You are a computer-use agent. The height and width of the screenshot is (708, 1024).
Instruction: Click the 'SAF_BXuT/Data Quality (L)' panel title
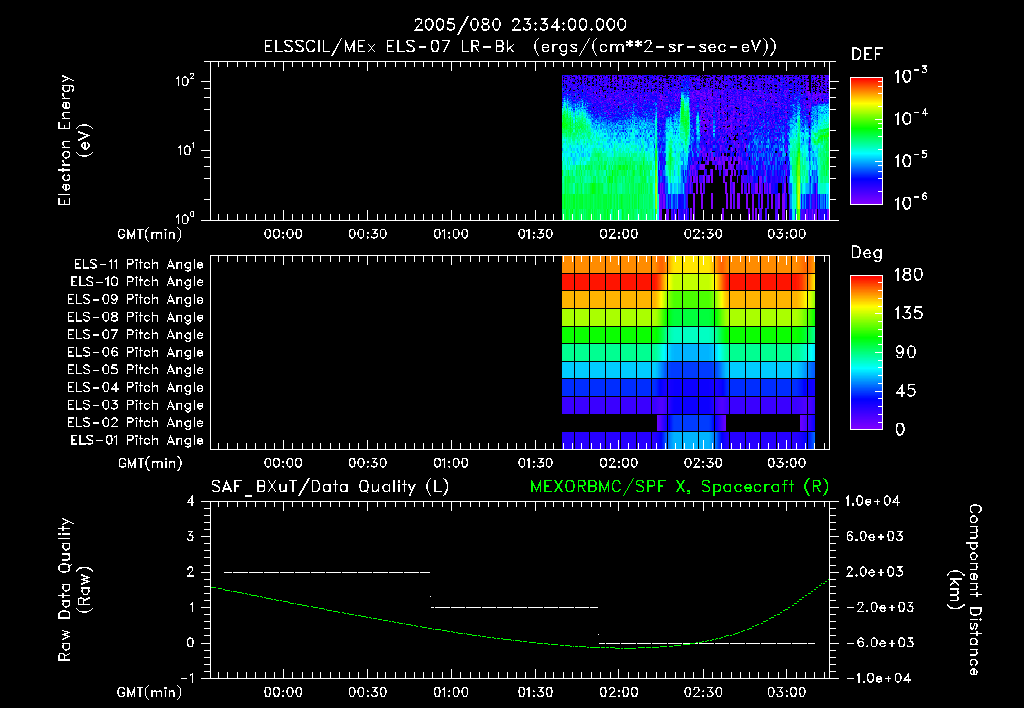pos(330,487)
